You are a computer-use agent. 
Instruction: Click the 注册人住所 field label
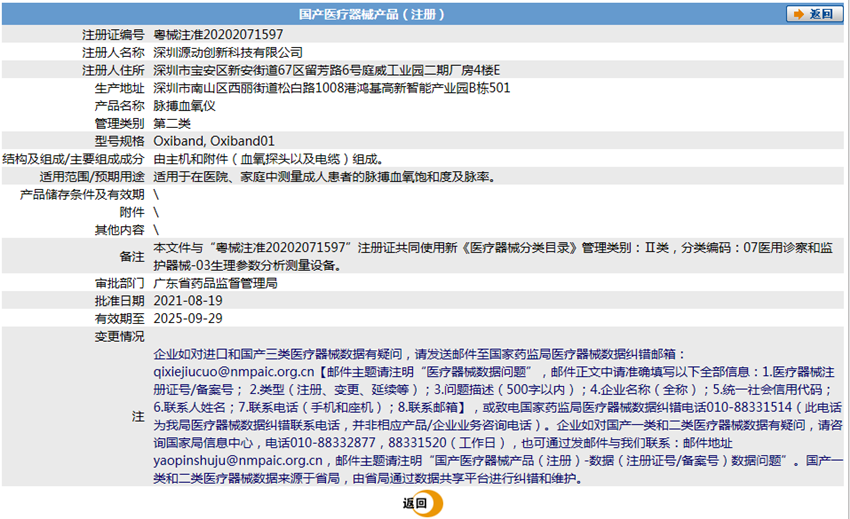(113, 71)
